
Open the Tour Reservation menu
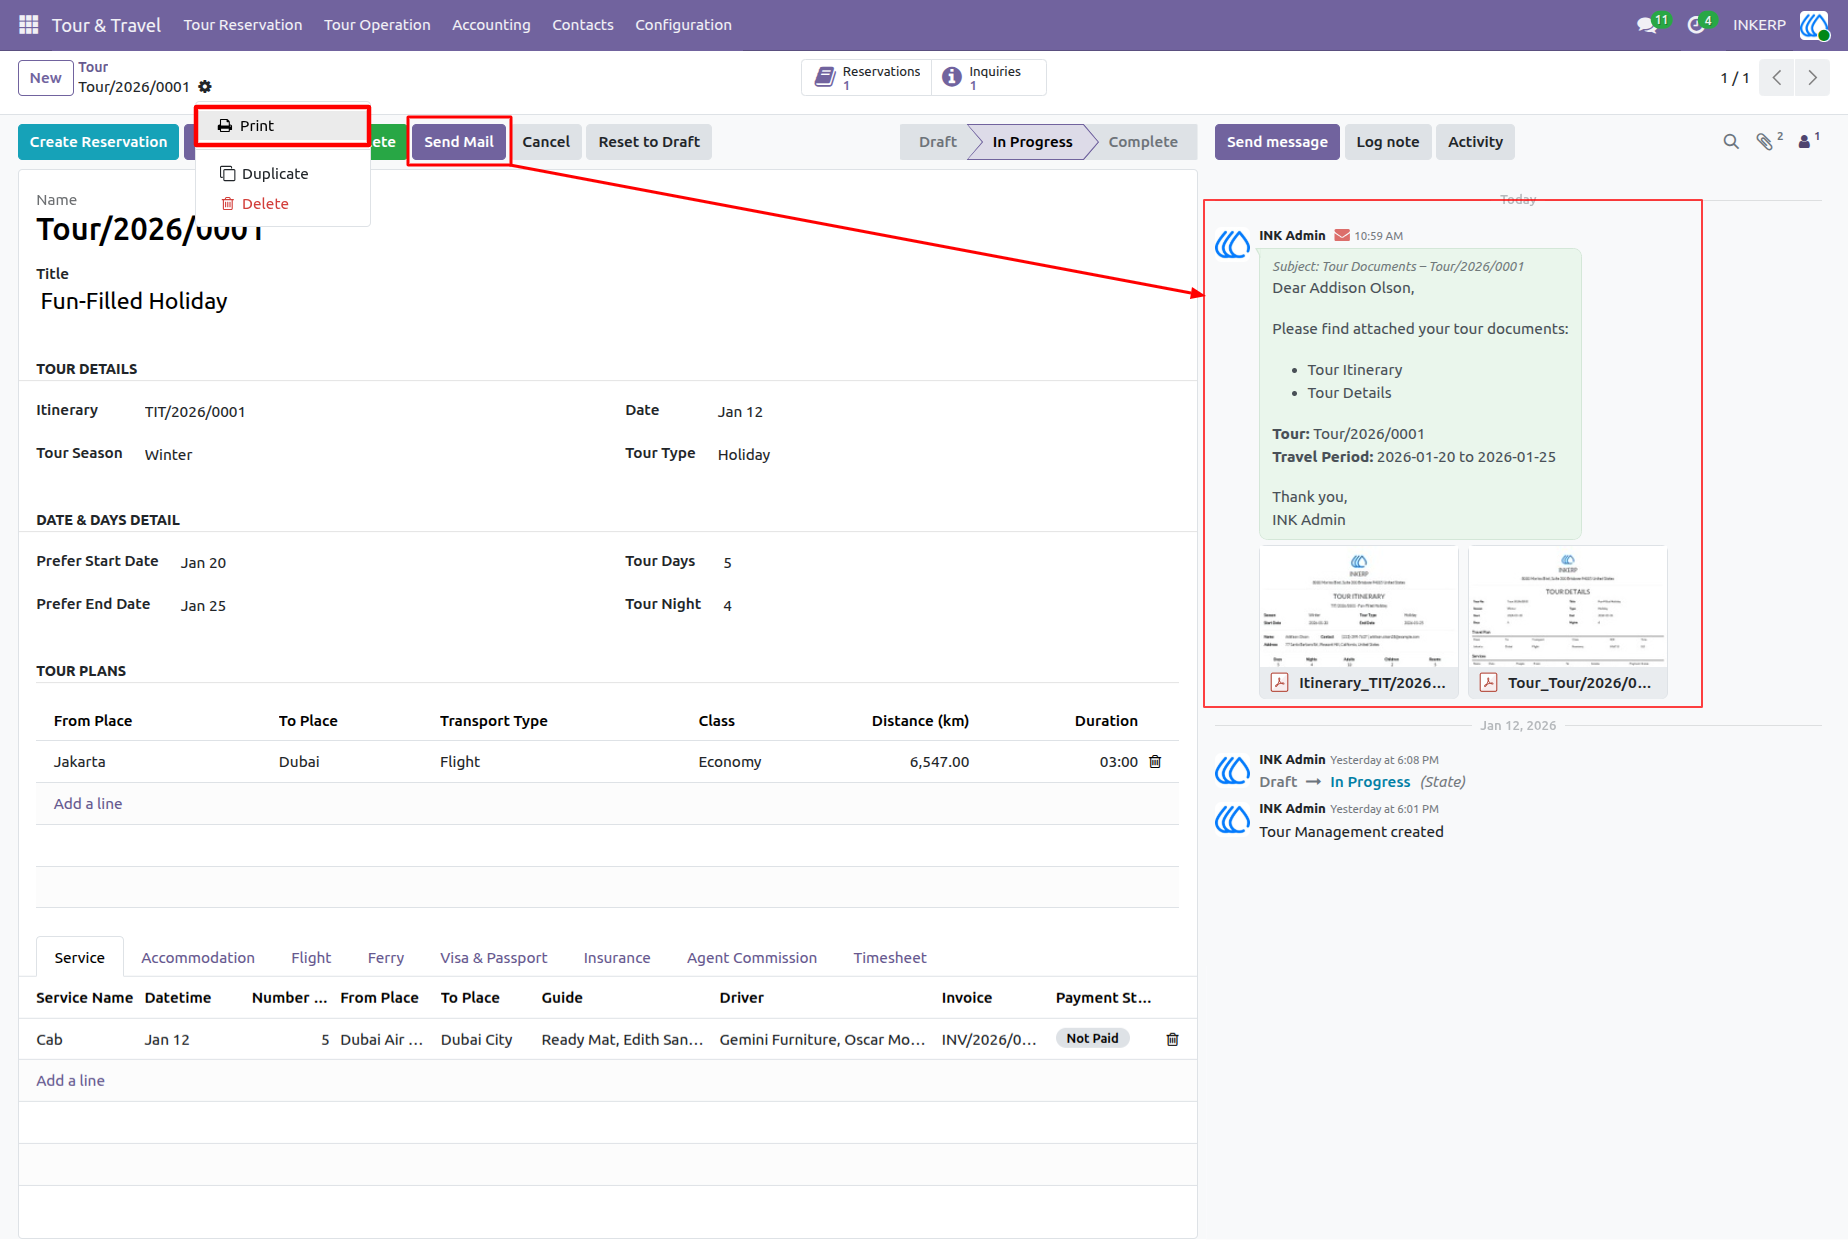pyautogui.click(x=243, y=25)
